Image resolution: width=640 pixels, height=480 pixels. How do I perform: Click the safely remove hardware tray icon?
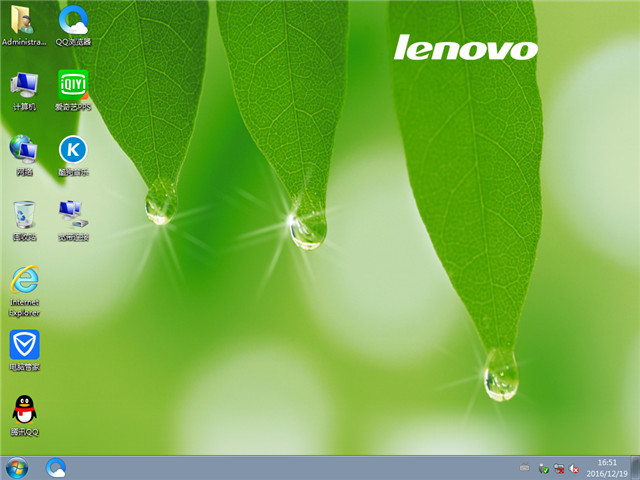point(543,468)
